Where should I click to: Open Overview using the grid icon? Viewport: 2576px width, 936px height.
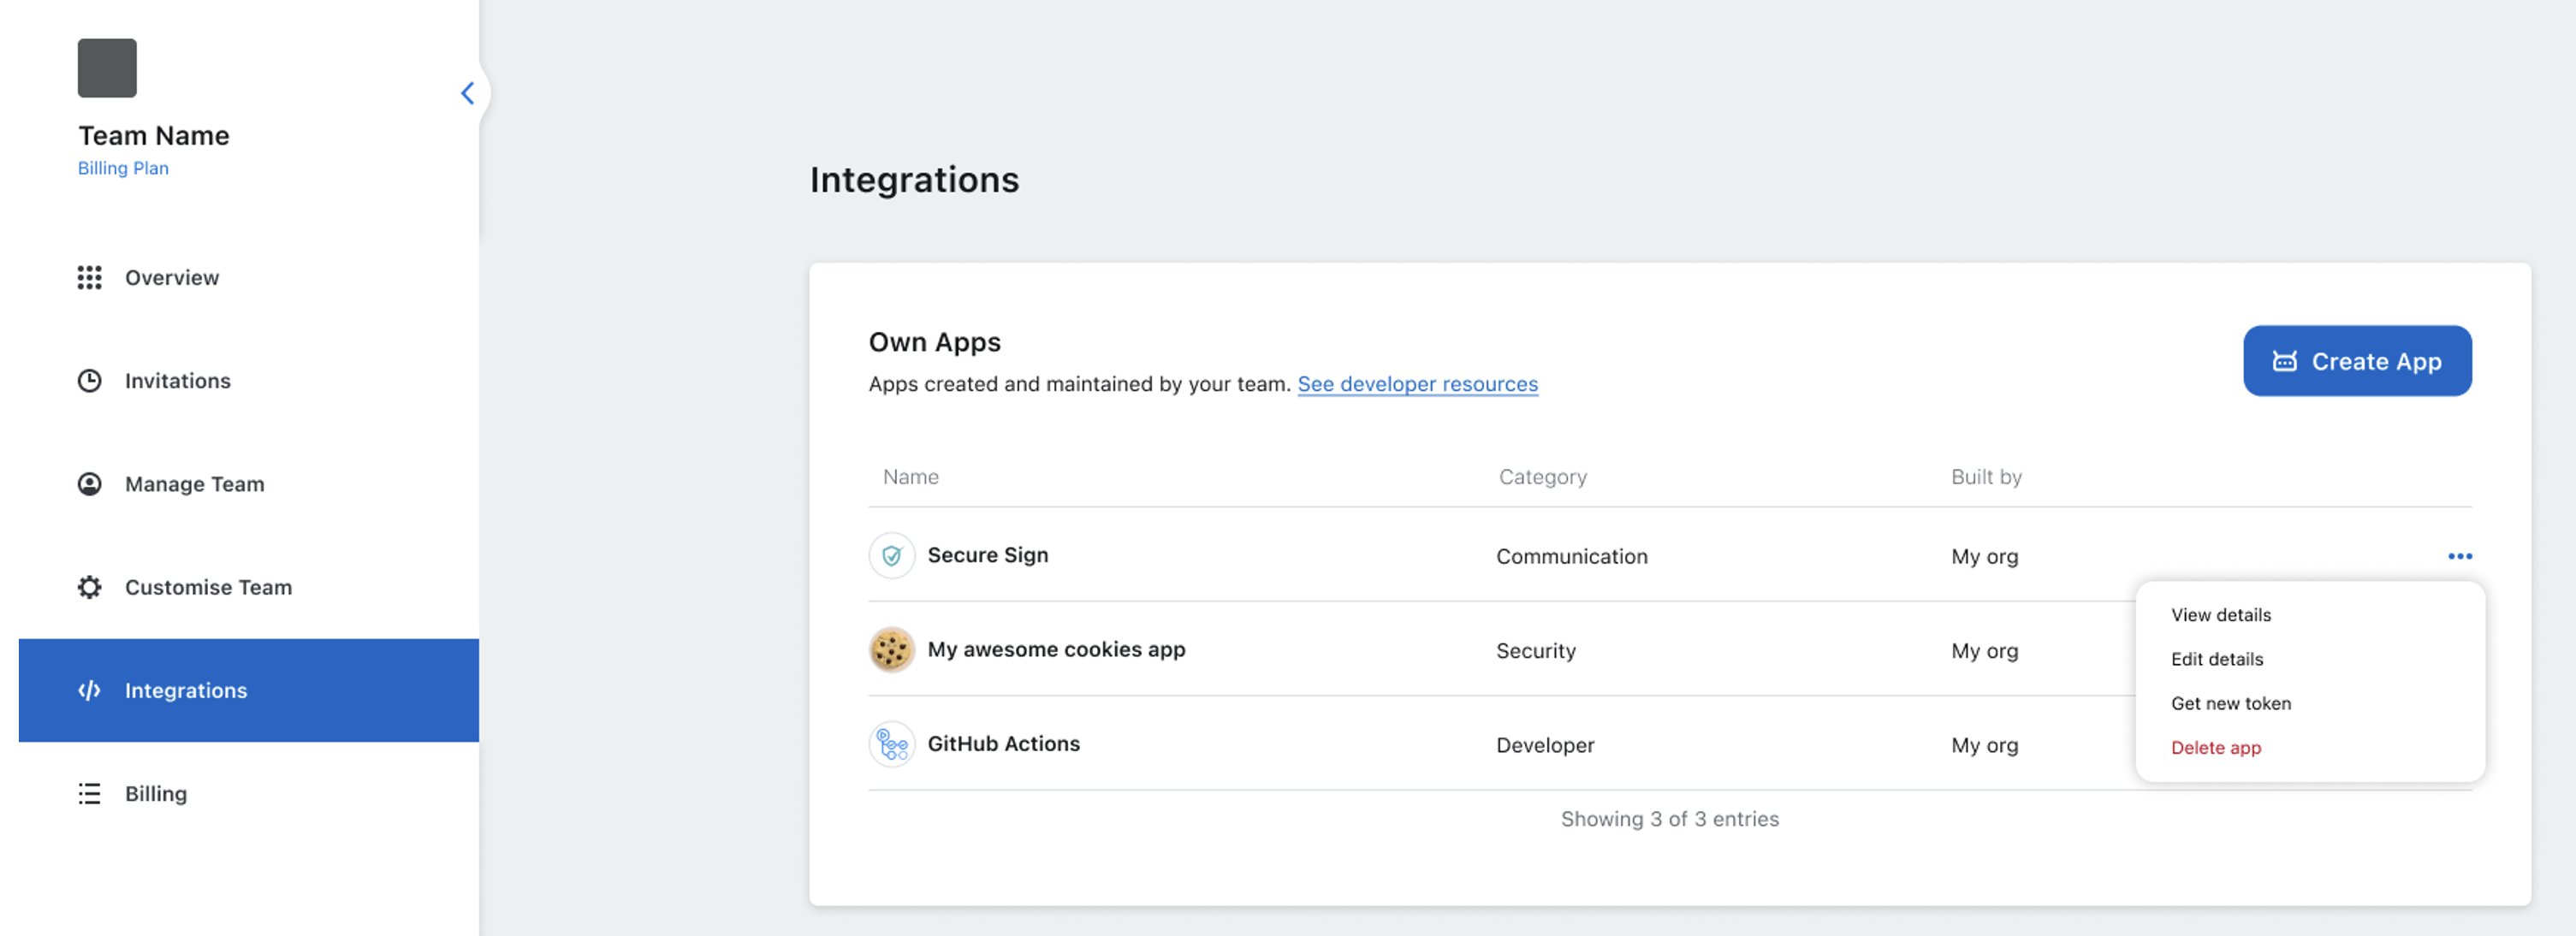[90, 277]
